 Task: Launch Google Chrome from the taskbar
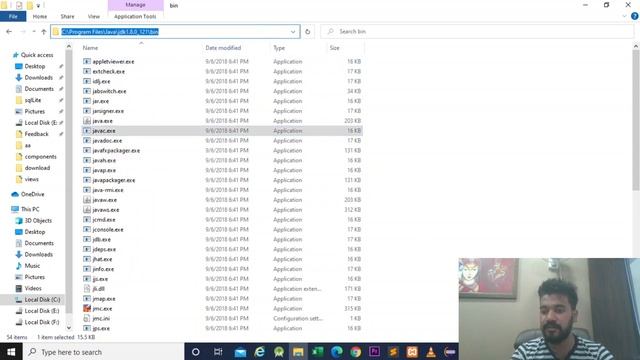pos(356,352)
